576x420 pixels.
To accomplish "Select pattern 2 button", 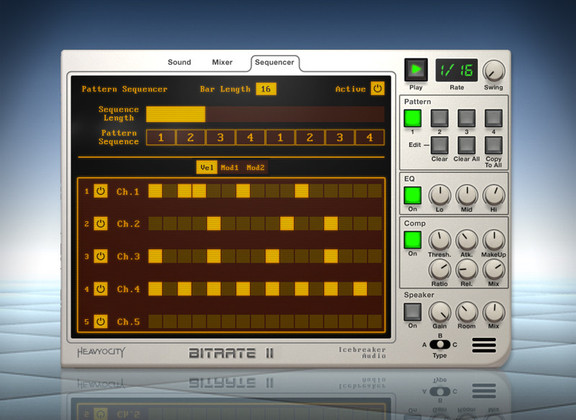I will (x=439, y=118).
